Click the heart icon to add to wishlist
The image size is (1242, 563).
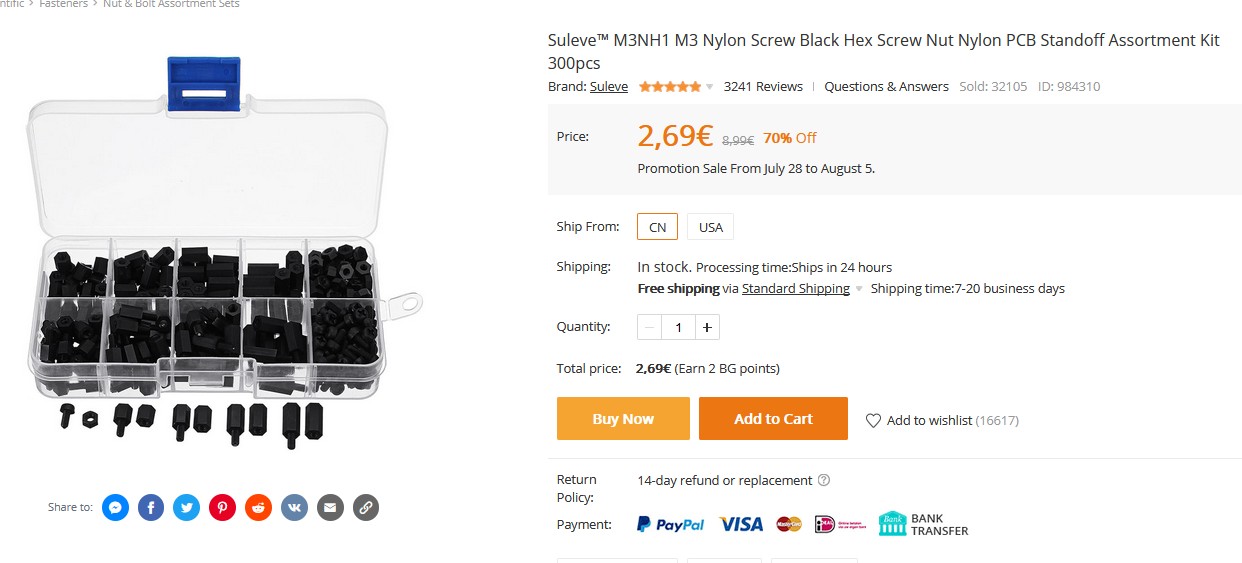[x=873, y=421]
